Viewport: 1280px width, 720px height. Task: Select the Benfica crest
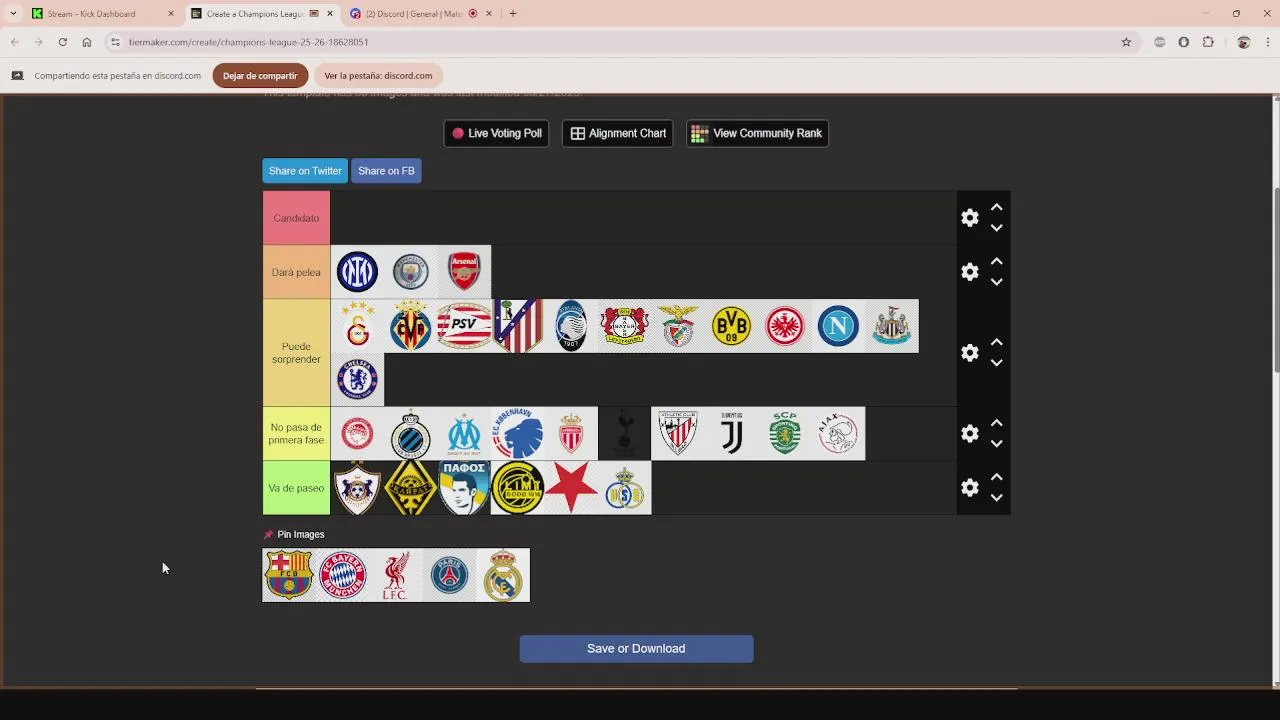(678, 326)
